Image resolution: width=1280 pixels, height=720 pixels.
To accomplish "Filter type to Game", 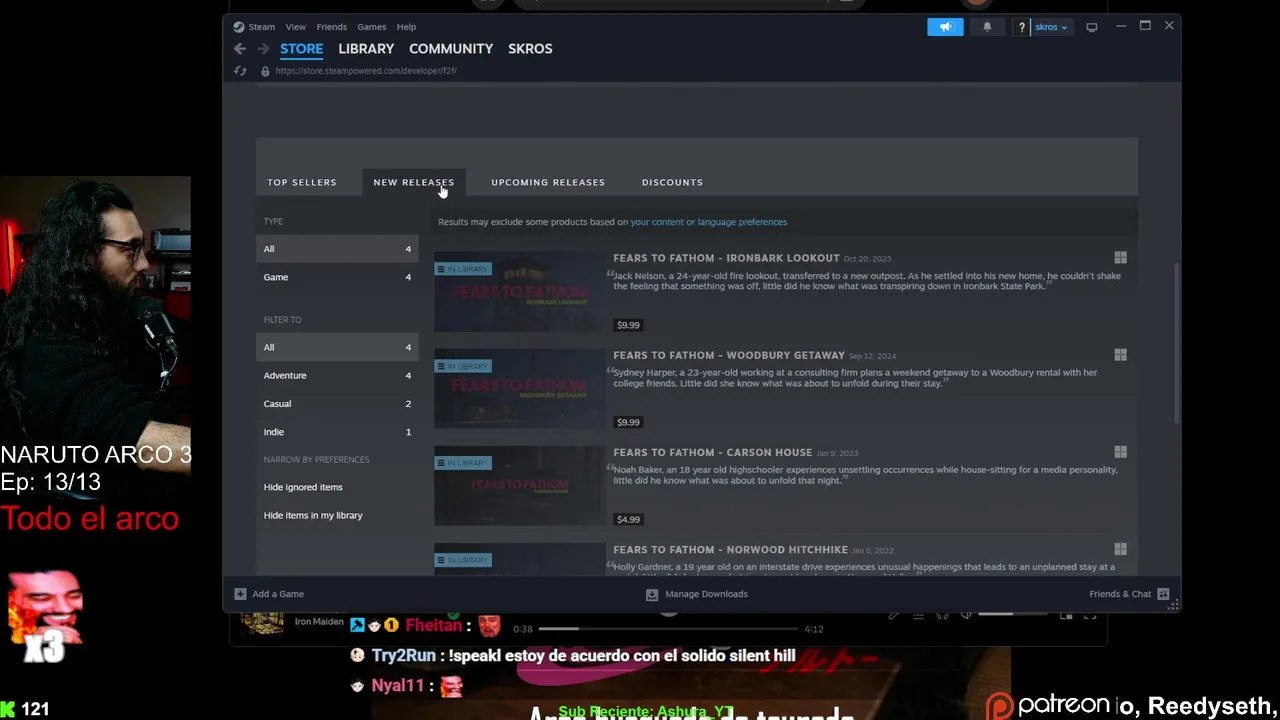I will tap(337, 277).
